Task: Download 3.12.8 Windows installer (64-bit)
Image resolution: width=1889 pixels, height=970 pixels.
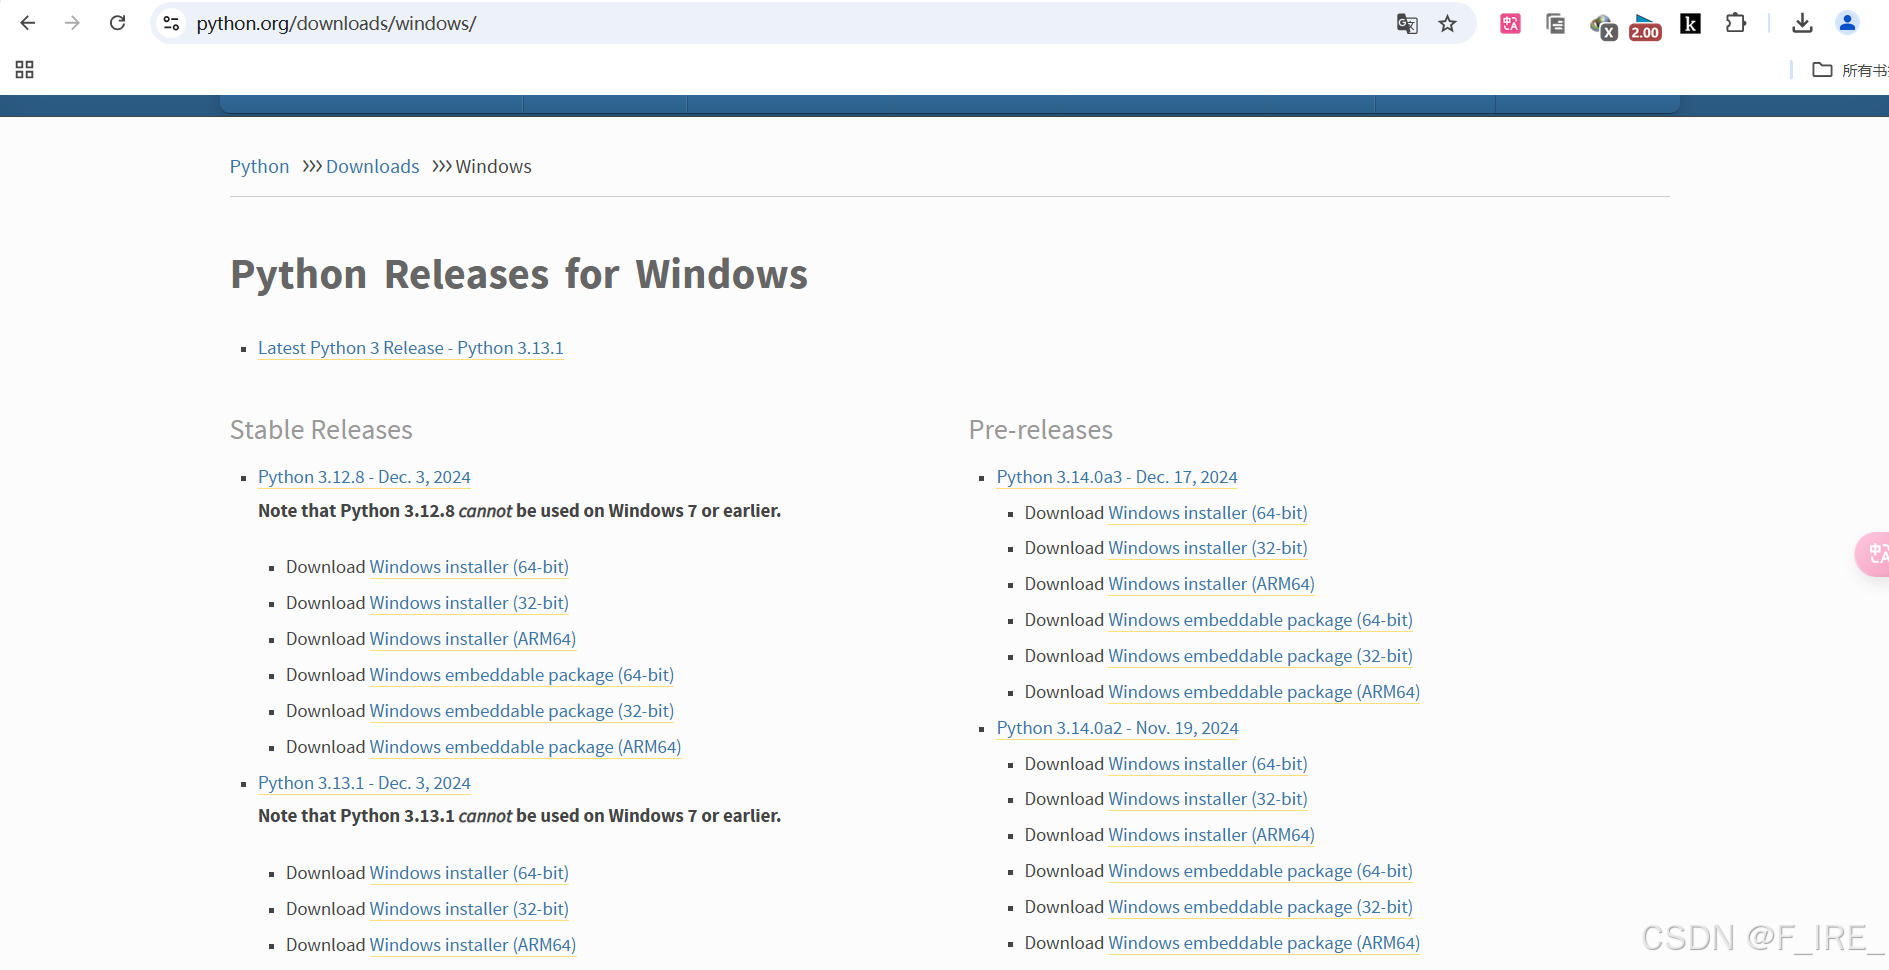Action: coord(469,567)
